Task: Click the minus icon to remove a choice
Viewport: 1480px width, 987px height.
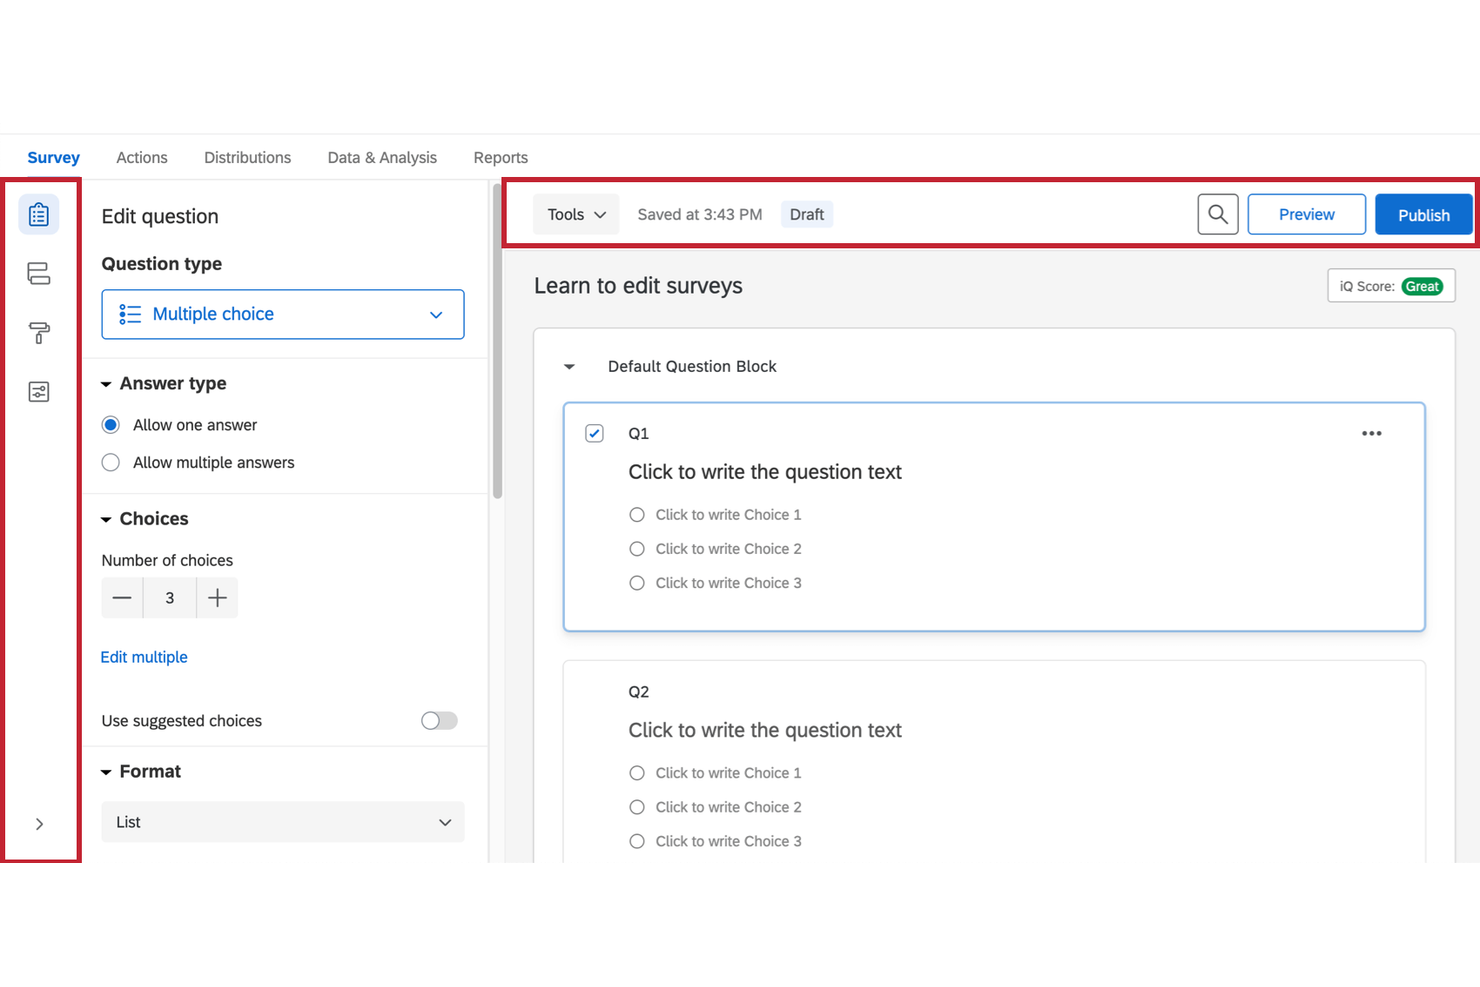Action: pyautogui.click(x=121, y=597)
